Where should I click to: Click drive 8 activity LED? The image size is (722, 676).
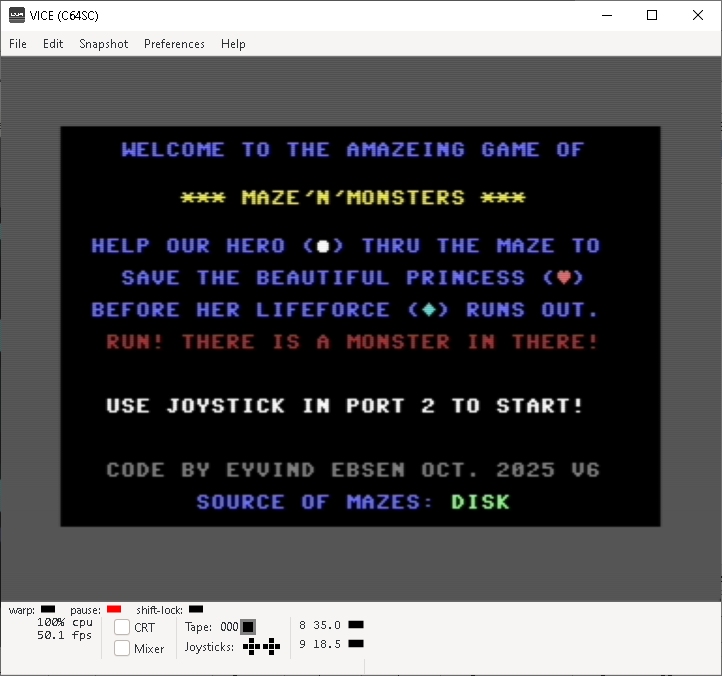pos(356,624)
